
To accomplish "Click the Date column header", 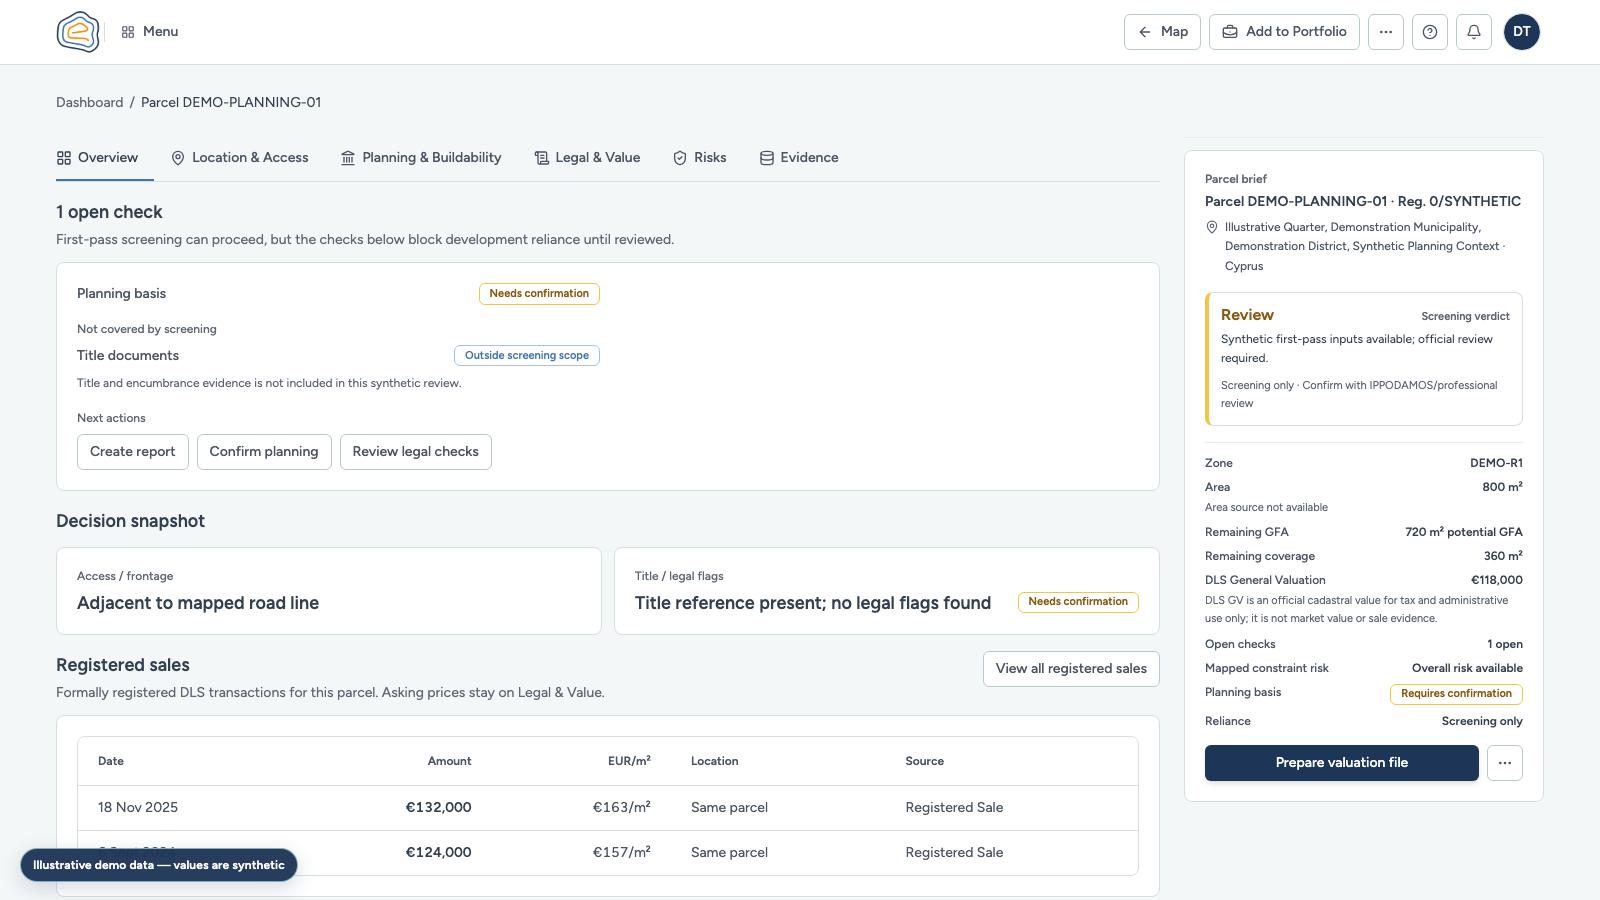I will (x=111, y=762).
